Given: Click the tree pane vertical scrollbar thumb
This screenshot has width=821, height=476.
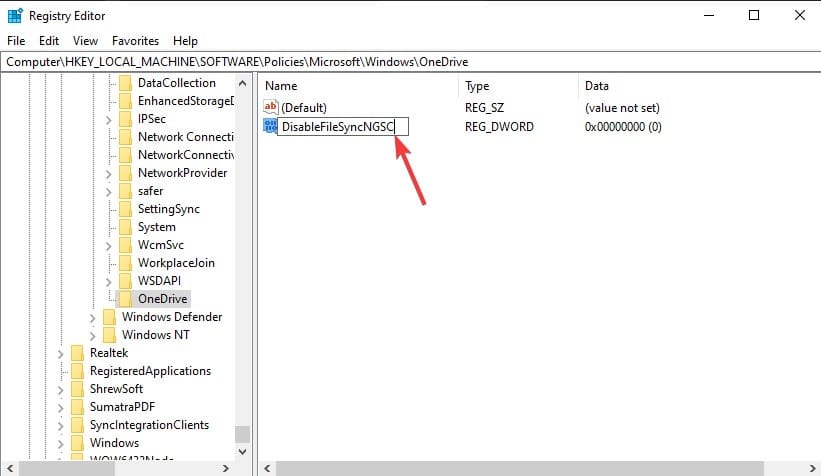Looking at the screenshot, I should point(242,434).
